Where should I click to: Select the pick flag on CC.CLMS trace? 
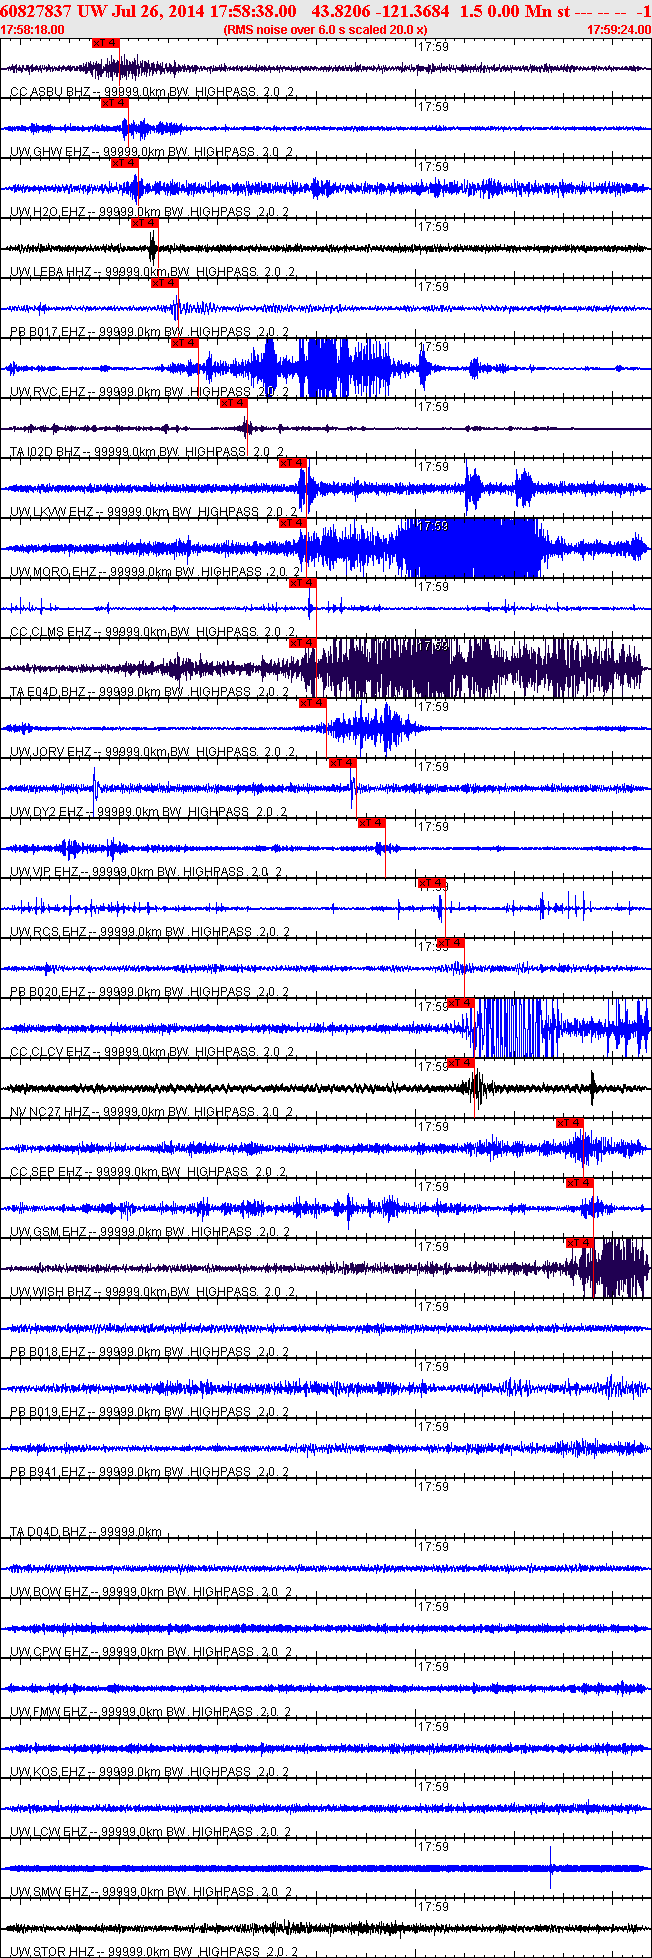pos(303,583)
